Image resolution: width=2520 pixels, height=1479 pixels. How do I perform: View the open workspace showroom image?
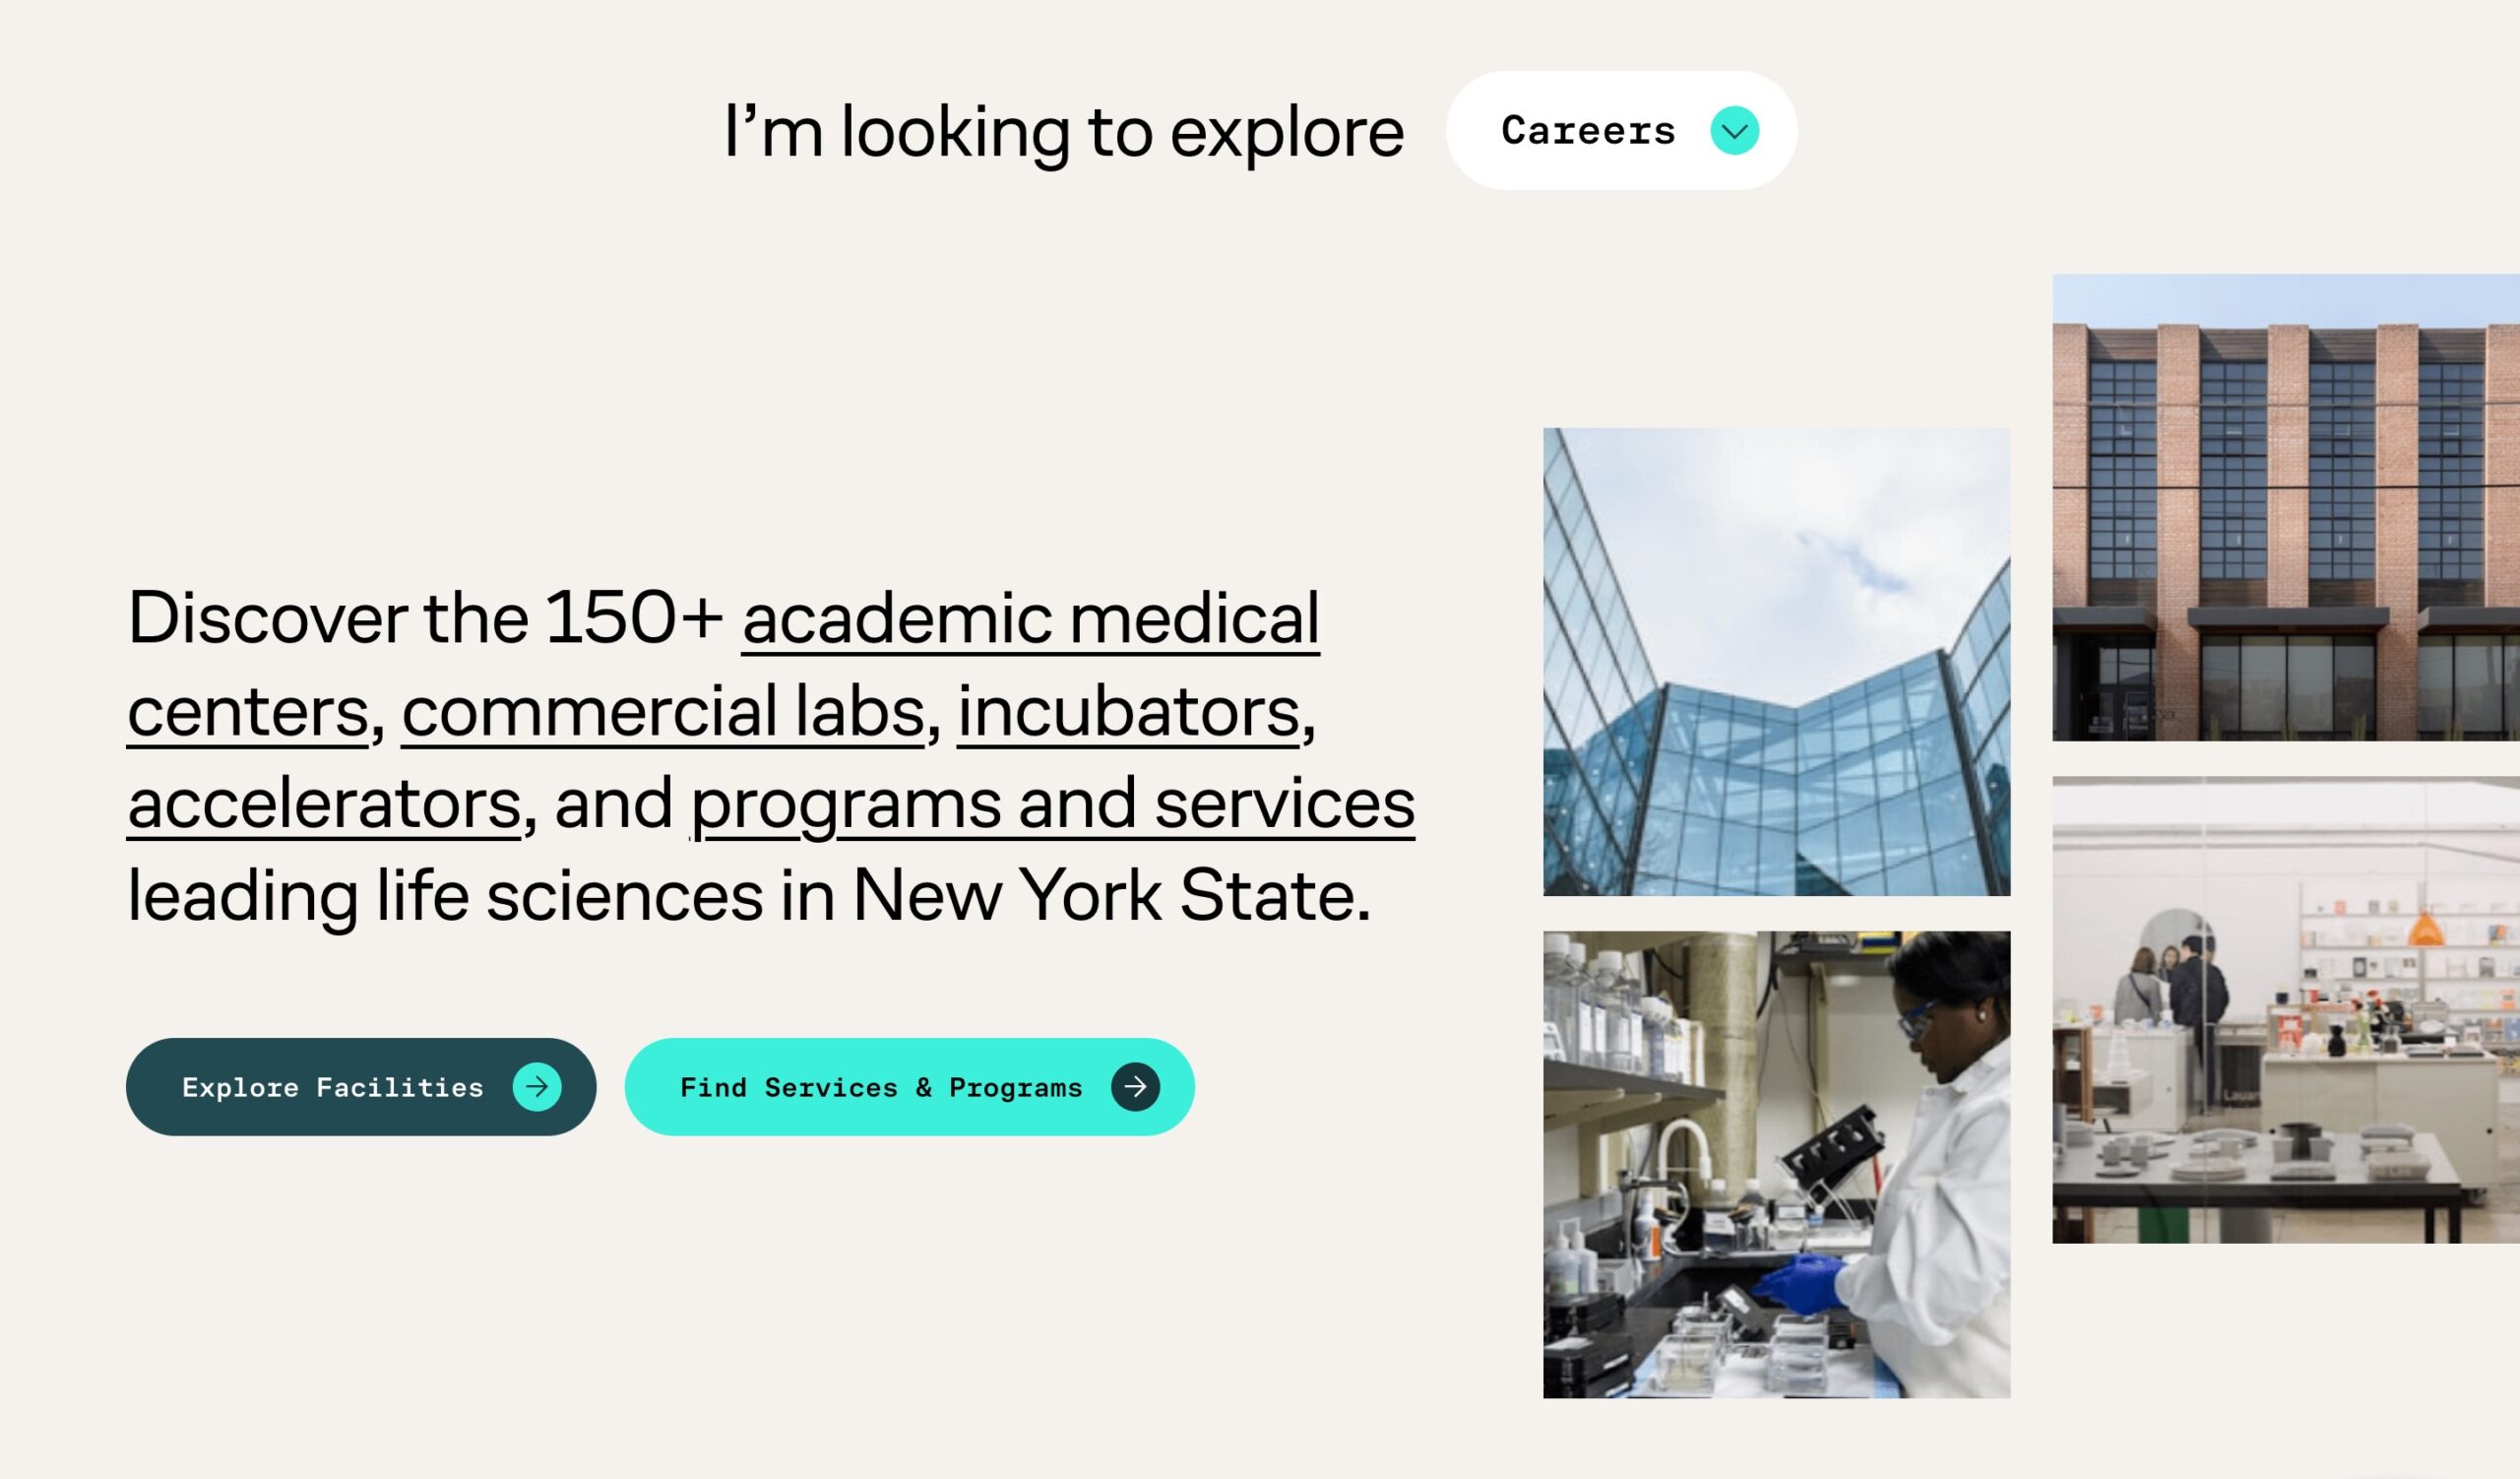pyautogui.click(x=2285, y=1010)
